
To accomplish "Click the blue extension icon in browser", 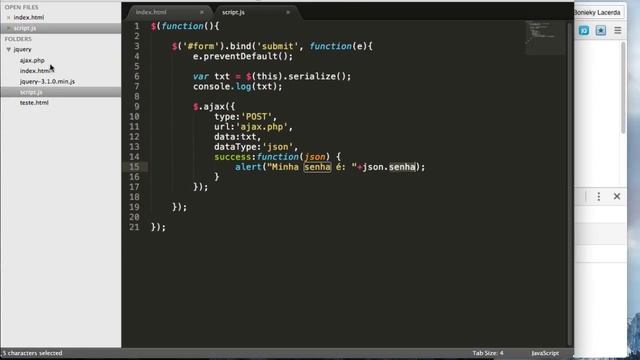I will 584,31.
